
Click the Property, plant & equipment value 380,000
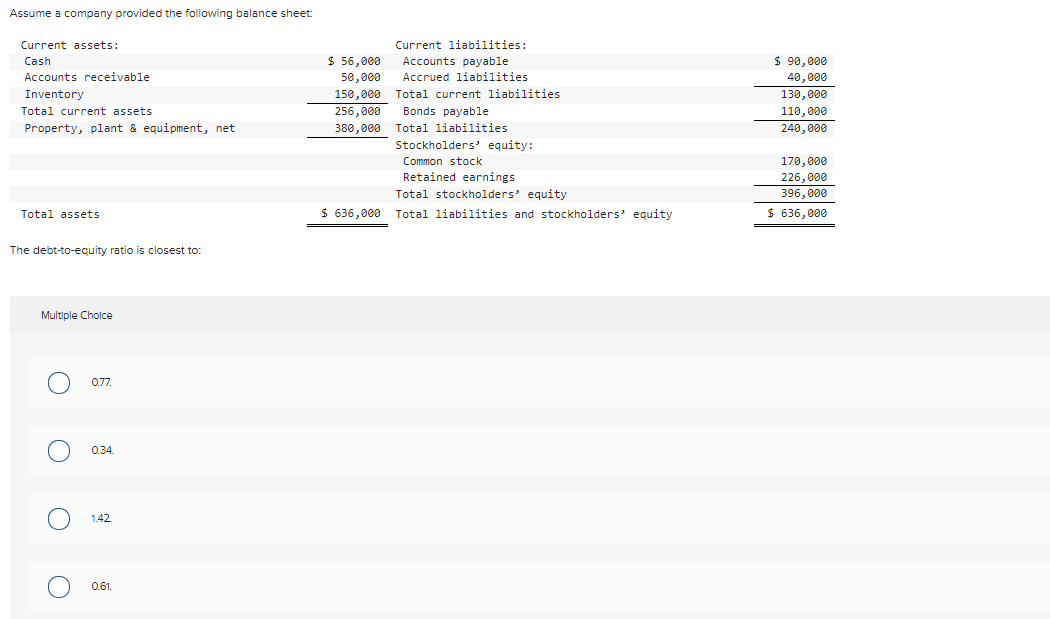(358, 128)
